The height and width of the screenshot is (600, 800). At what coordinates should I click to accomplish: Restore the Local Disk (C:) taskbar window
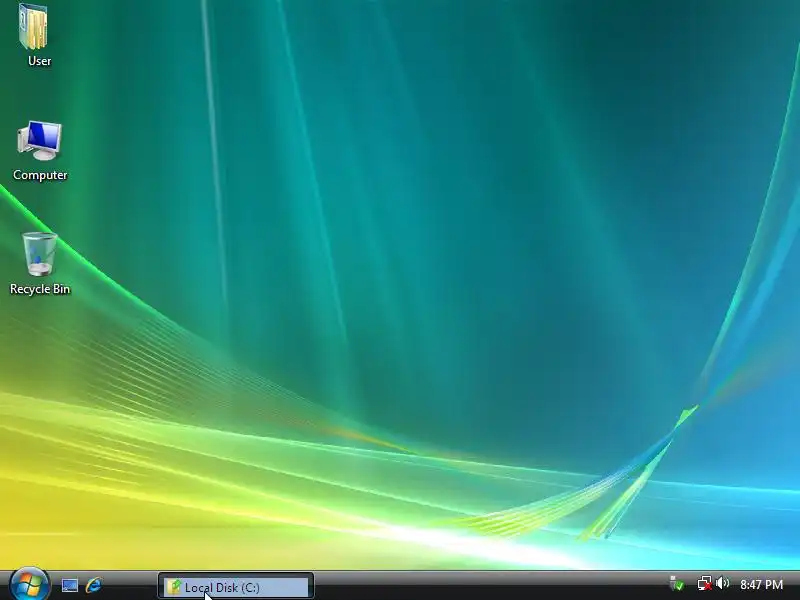pyautogui.click(x=236, y=587)
